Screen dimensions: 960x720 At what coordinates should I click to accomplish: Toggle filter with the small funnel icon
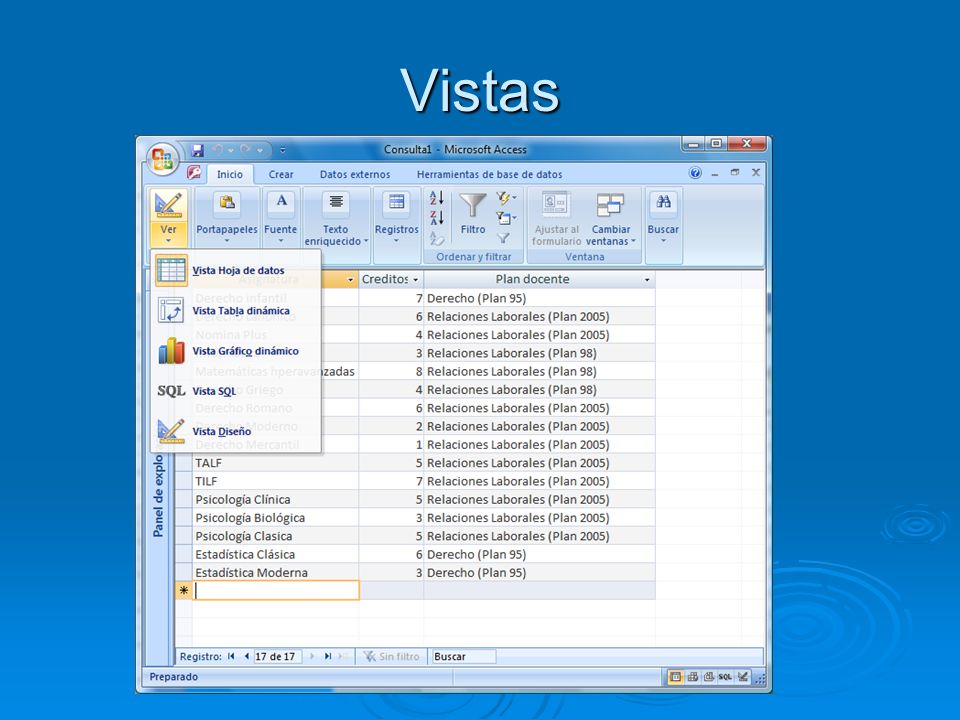click(503, 238)
